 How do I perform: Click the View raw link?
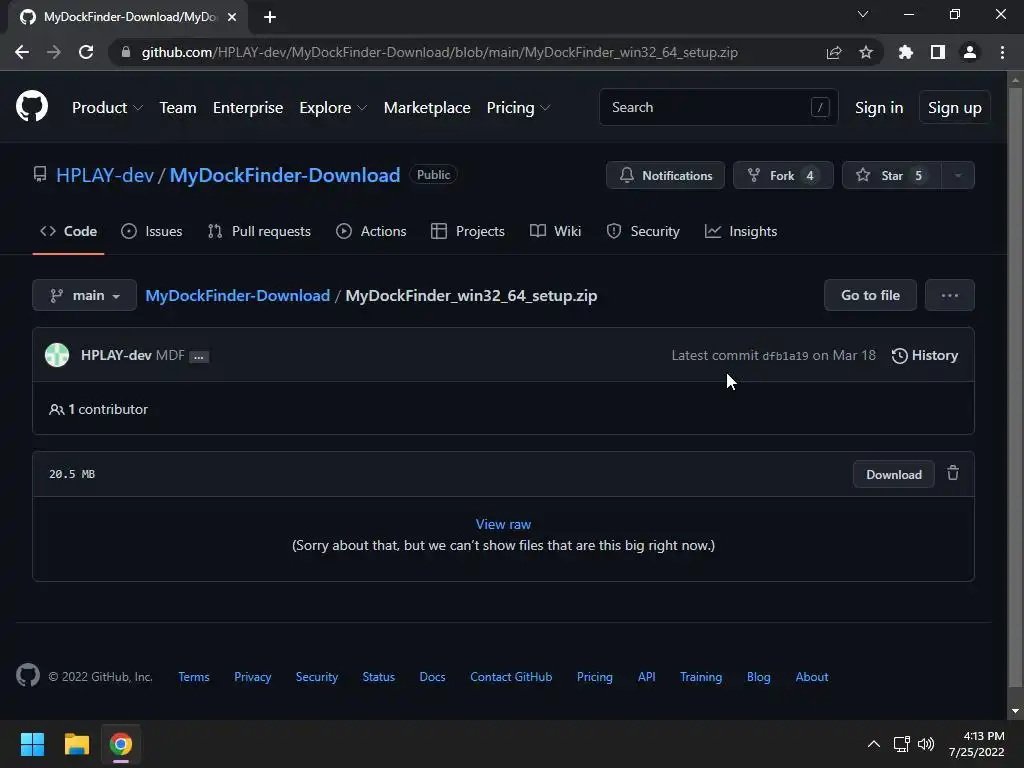pos(503,524)
